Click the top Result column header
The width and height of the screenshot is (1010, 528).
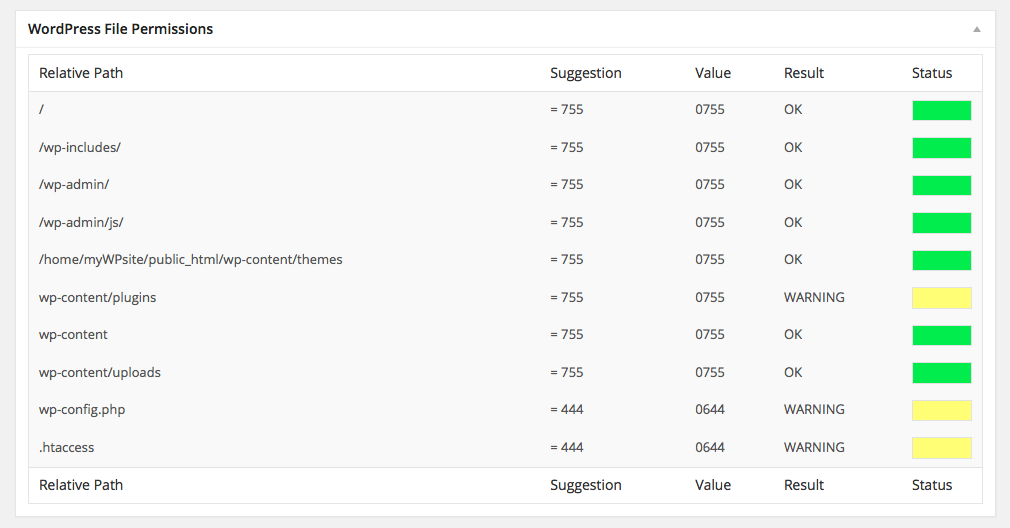click(803, 73)
